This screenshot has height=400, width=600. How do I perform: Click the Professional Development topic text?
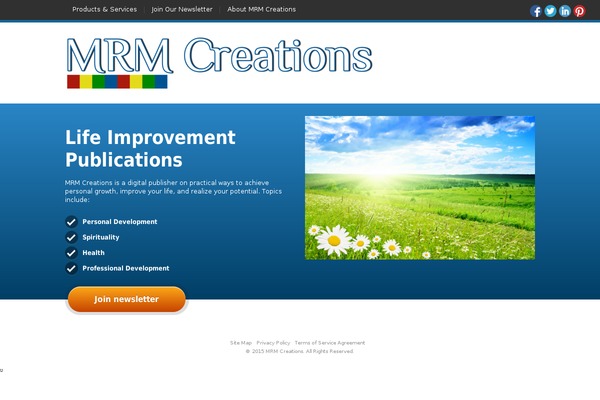(126, 268)
